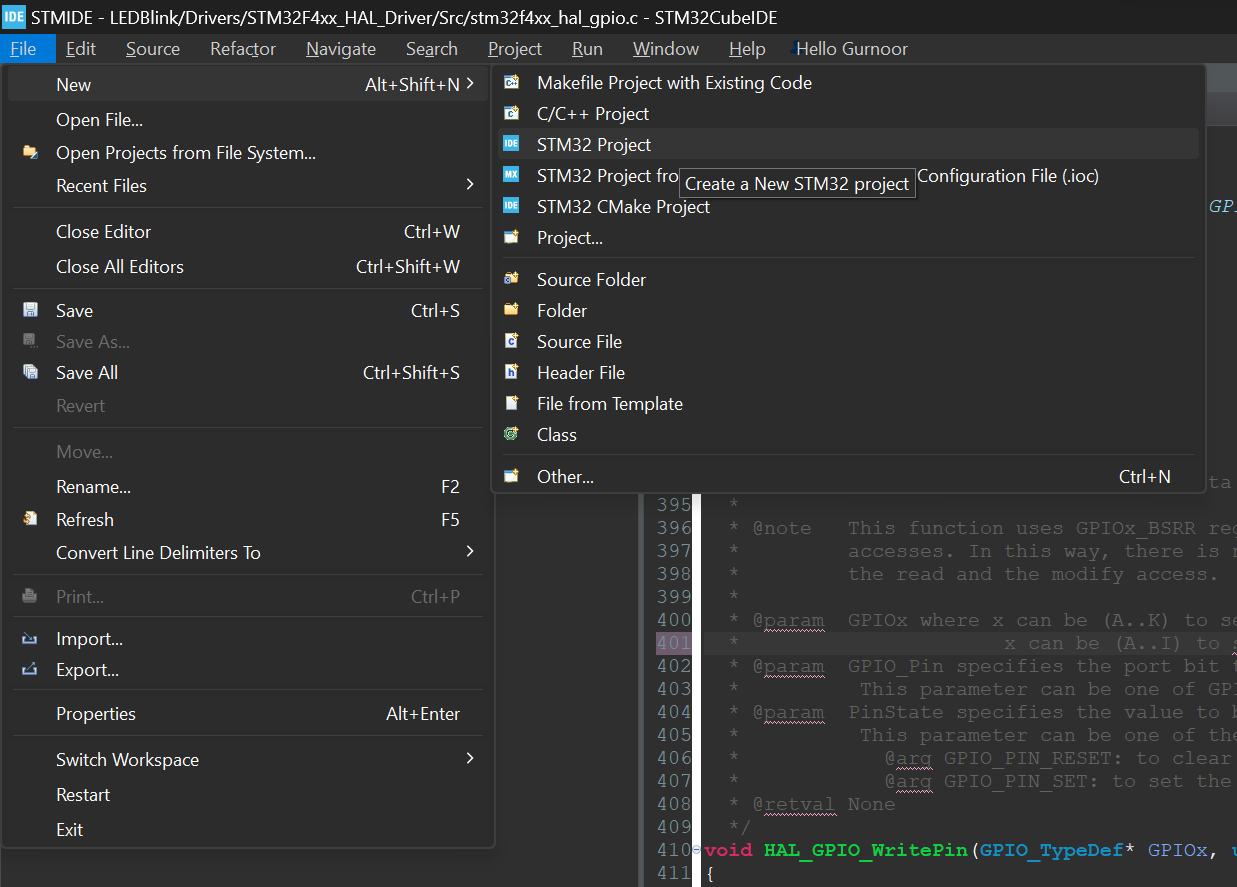Click the STM32 Project IDE icon
This screenshot has height=887, width=1237.
[x=513, y=144]
